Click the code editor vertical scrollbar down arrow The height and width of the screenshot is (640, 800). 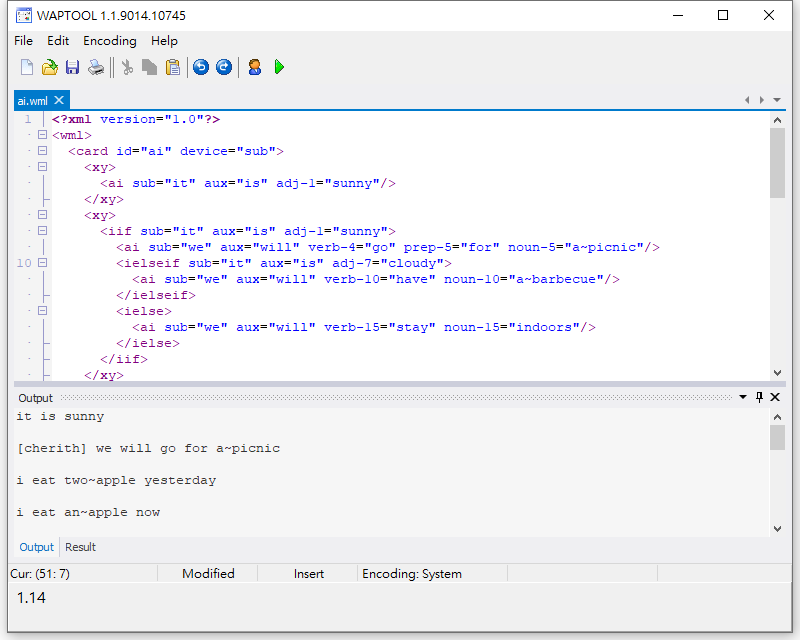777,370
